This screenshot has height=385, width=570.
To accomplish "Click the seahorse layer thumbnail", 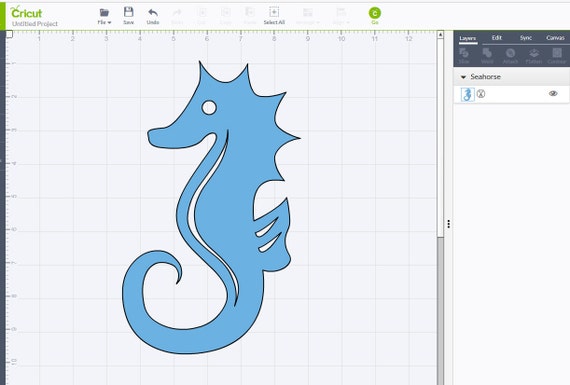I will (x=467, y=95).
